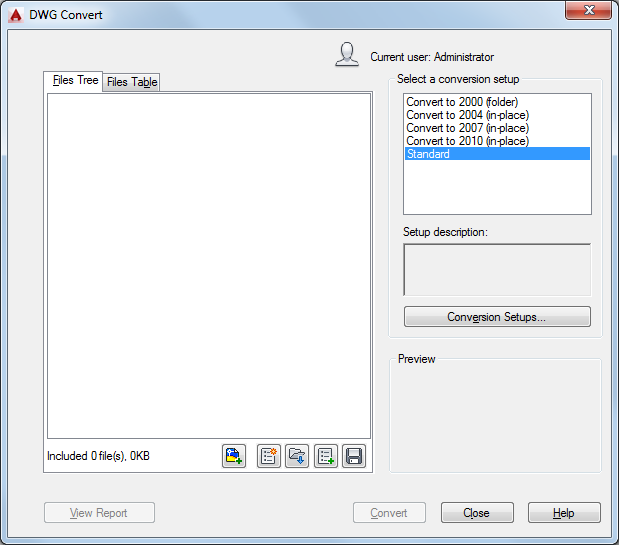Click inside the Setup description box

pos(497,270)
